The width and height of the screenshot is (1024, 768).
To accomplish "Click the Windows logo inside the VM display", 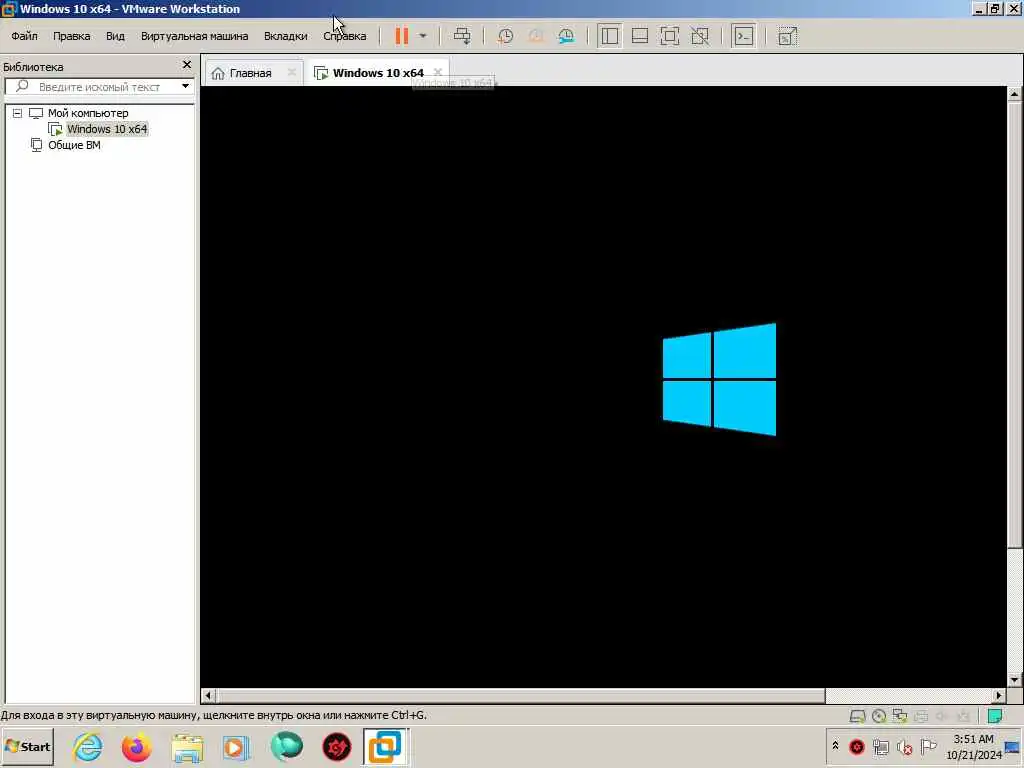I will [x=719, y=379].
